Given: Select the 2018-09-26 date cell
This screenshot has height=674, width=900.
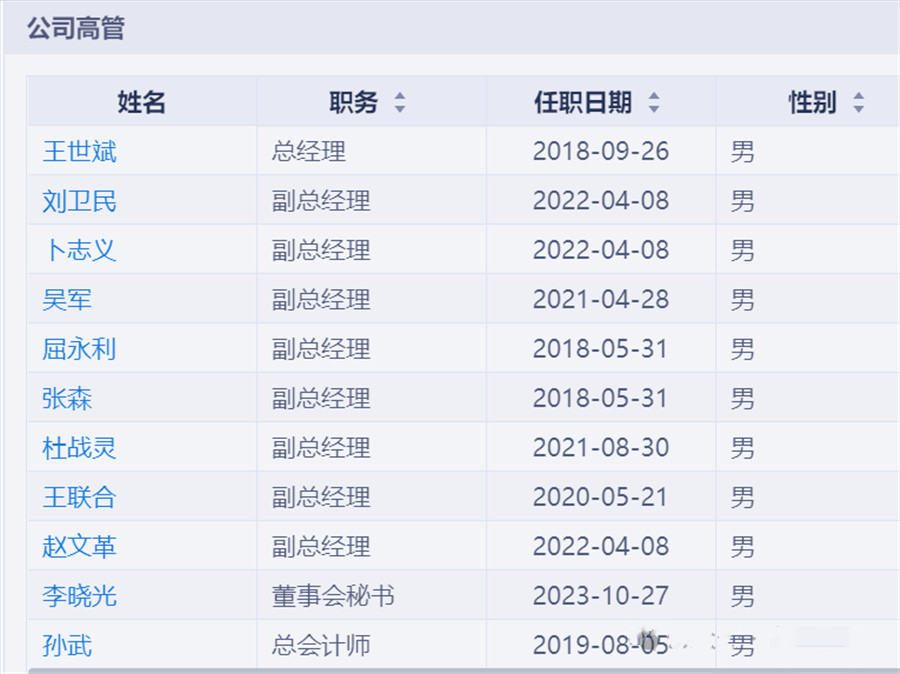Looking at the screenshot, I should 601,152.
